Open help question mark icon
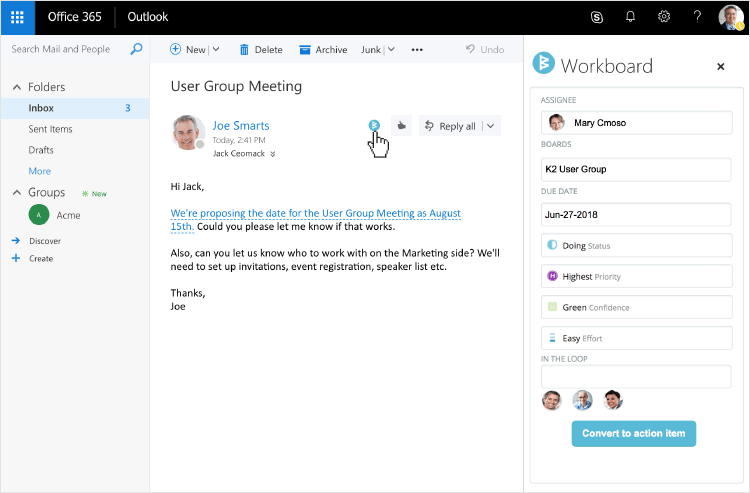This screenshot has height=493, width=750. click(697, 17)
